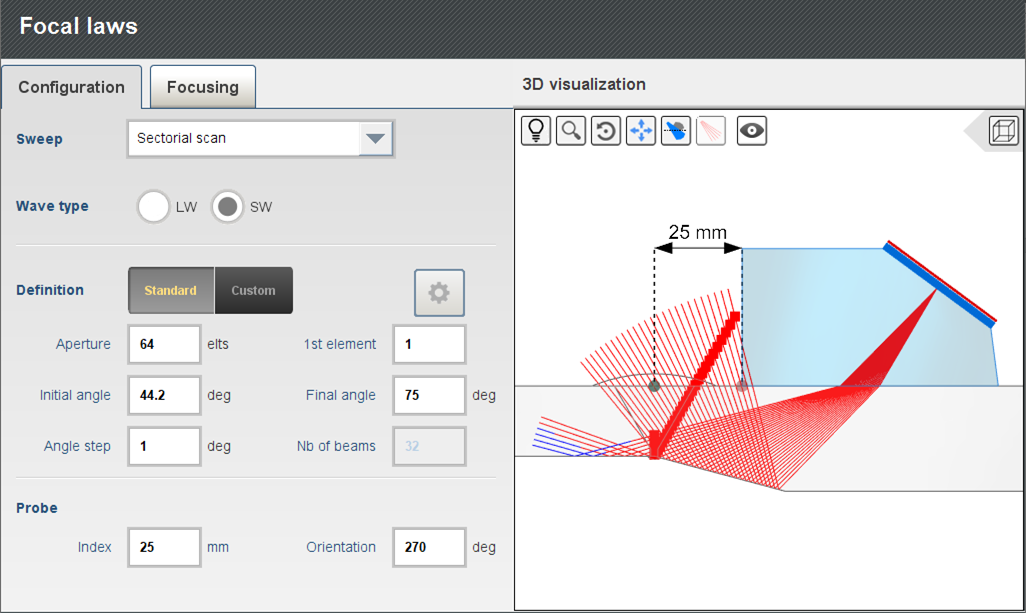The image size is (1026, 613).
Task: Activate the rotate view tool
Action: point(605,130)
